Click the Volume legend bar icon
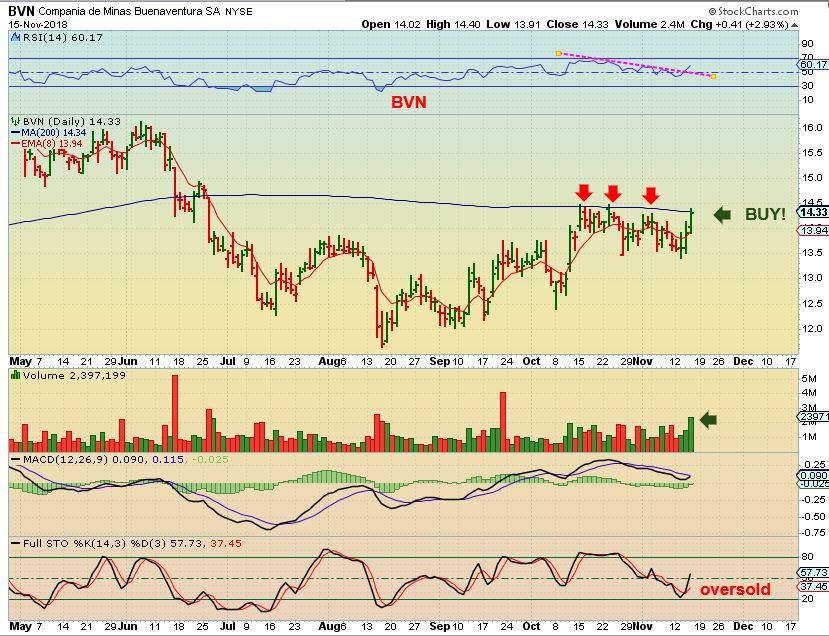Screen dimensions: 829x636 pyautogui.click(x=15, y=375)
